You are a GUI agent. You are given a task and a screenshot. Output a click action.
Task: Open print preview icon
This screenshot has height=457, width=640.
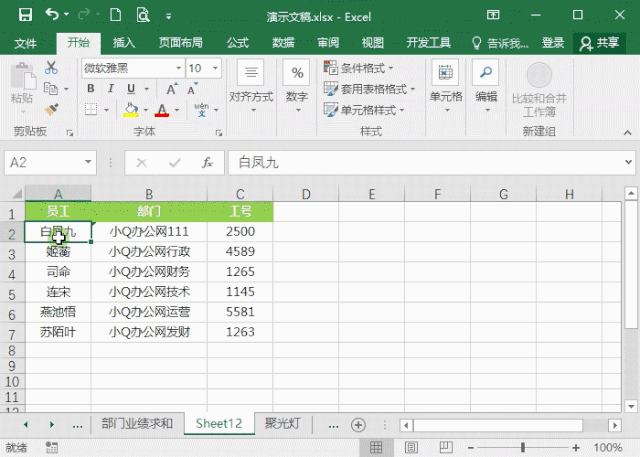(143, 15)
